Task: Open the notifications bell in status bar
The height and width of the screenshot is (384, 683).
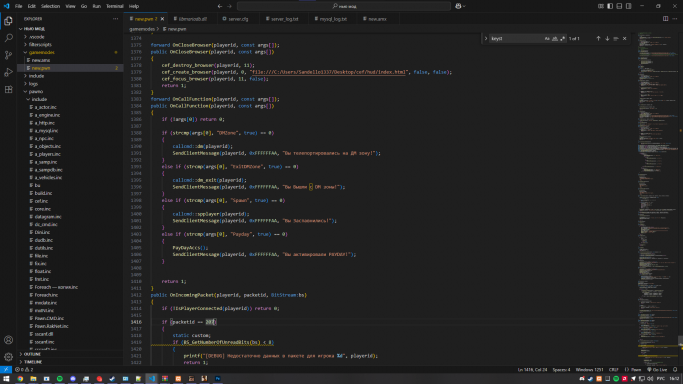Action: pos(675,369)
